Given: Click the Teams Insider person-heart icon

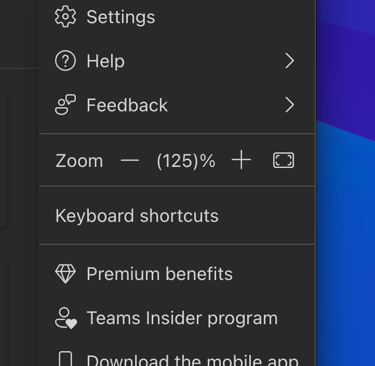Looking at the screenshot, I should [x=66, y=318].
